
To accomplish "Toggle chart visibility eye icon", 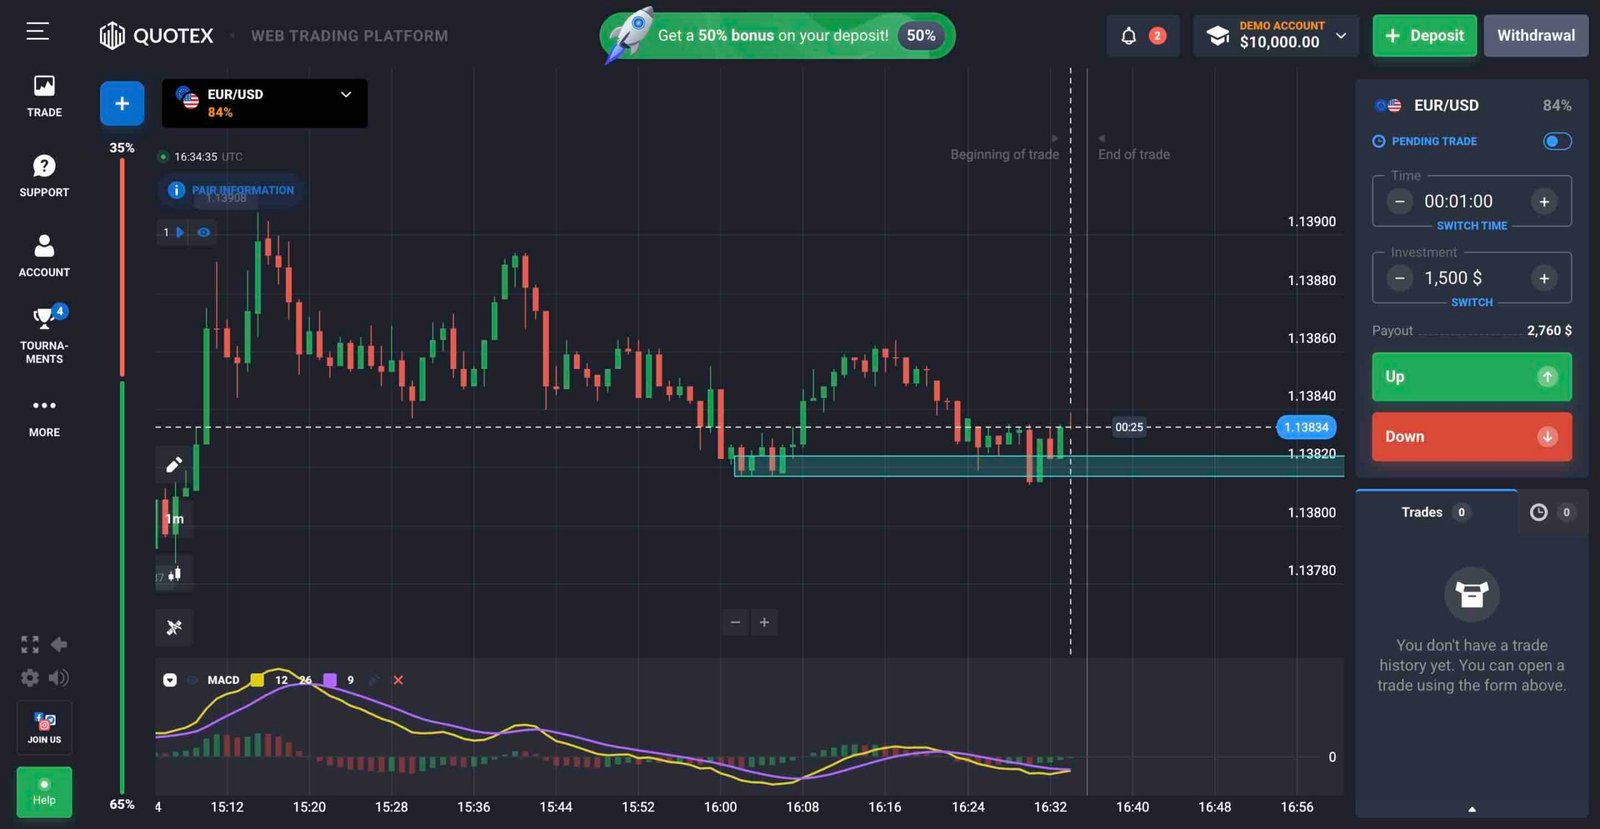I will tap(204, 232).
